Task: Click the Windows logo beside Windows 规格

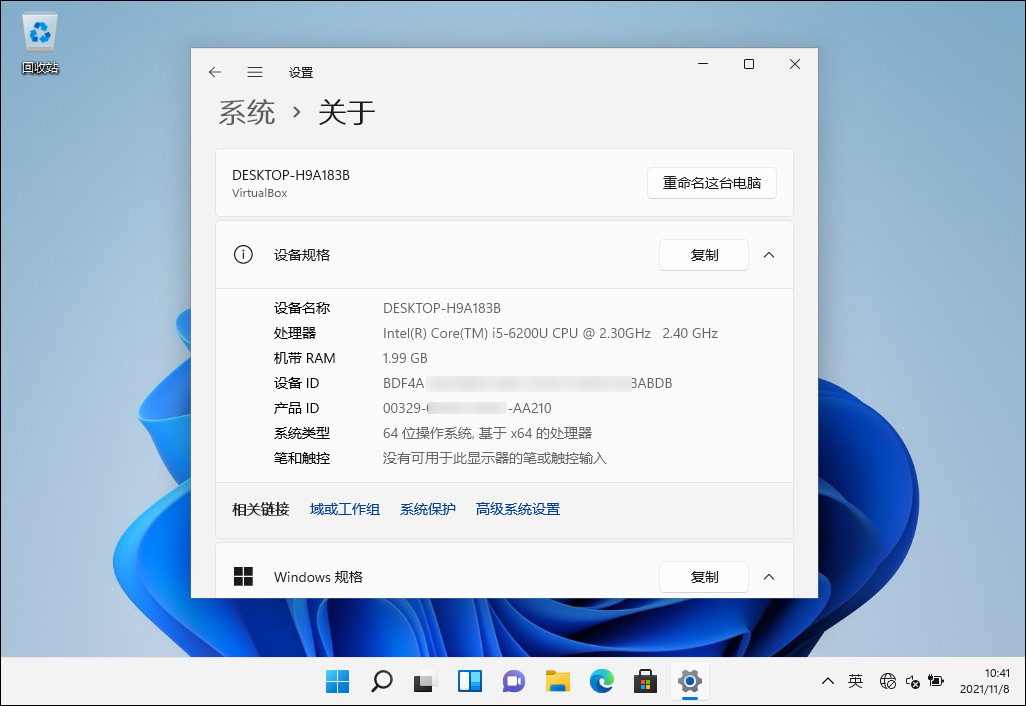Action: pos(243,576)
